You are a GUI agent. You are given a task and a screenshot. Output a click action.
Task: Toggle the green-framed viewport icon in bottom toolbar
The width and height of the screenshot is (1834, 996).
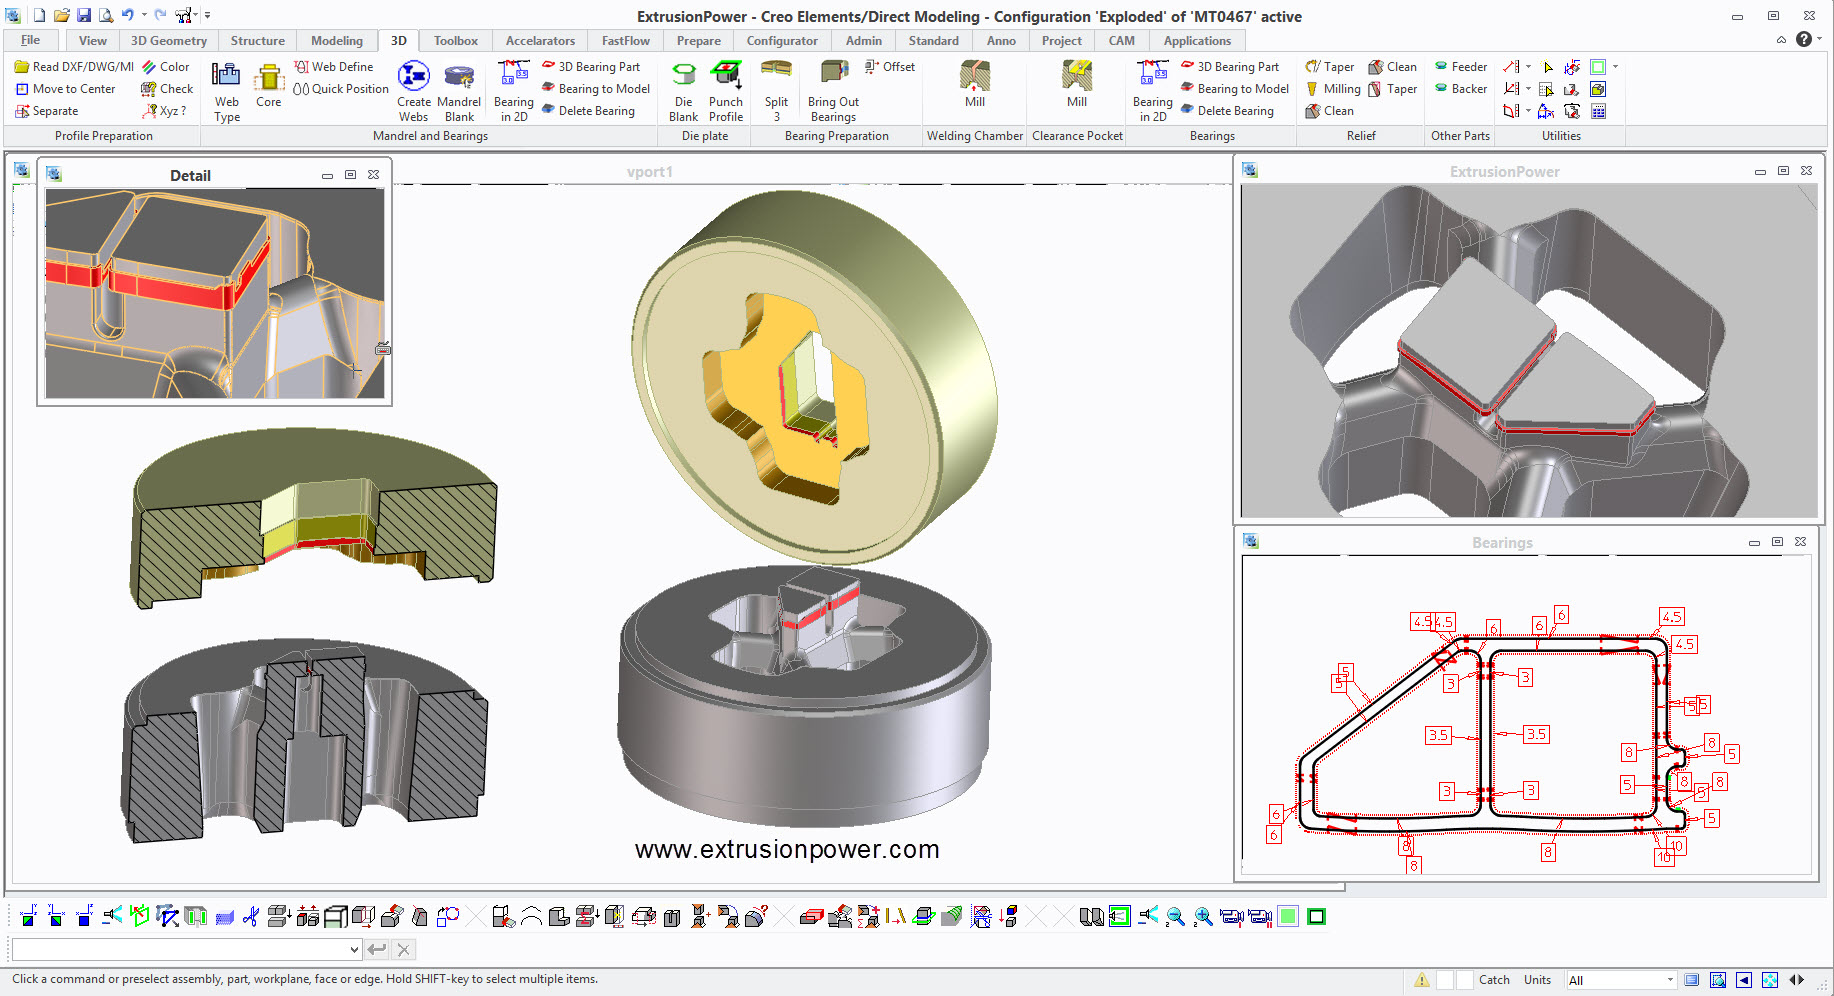pos(1120,916)
